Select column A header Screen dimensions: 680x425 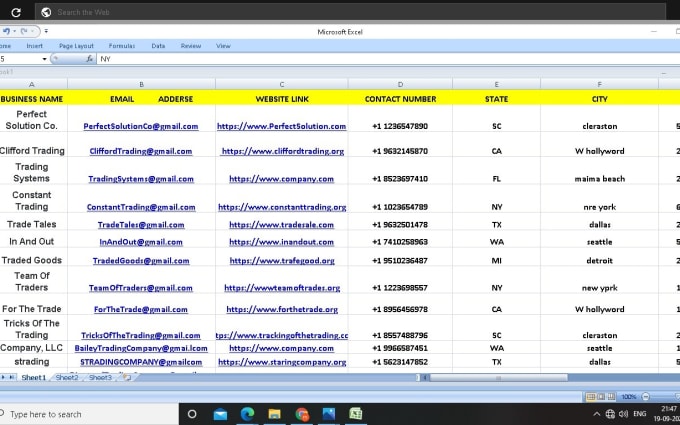click(x=32, y=84)
